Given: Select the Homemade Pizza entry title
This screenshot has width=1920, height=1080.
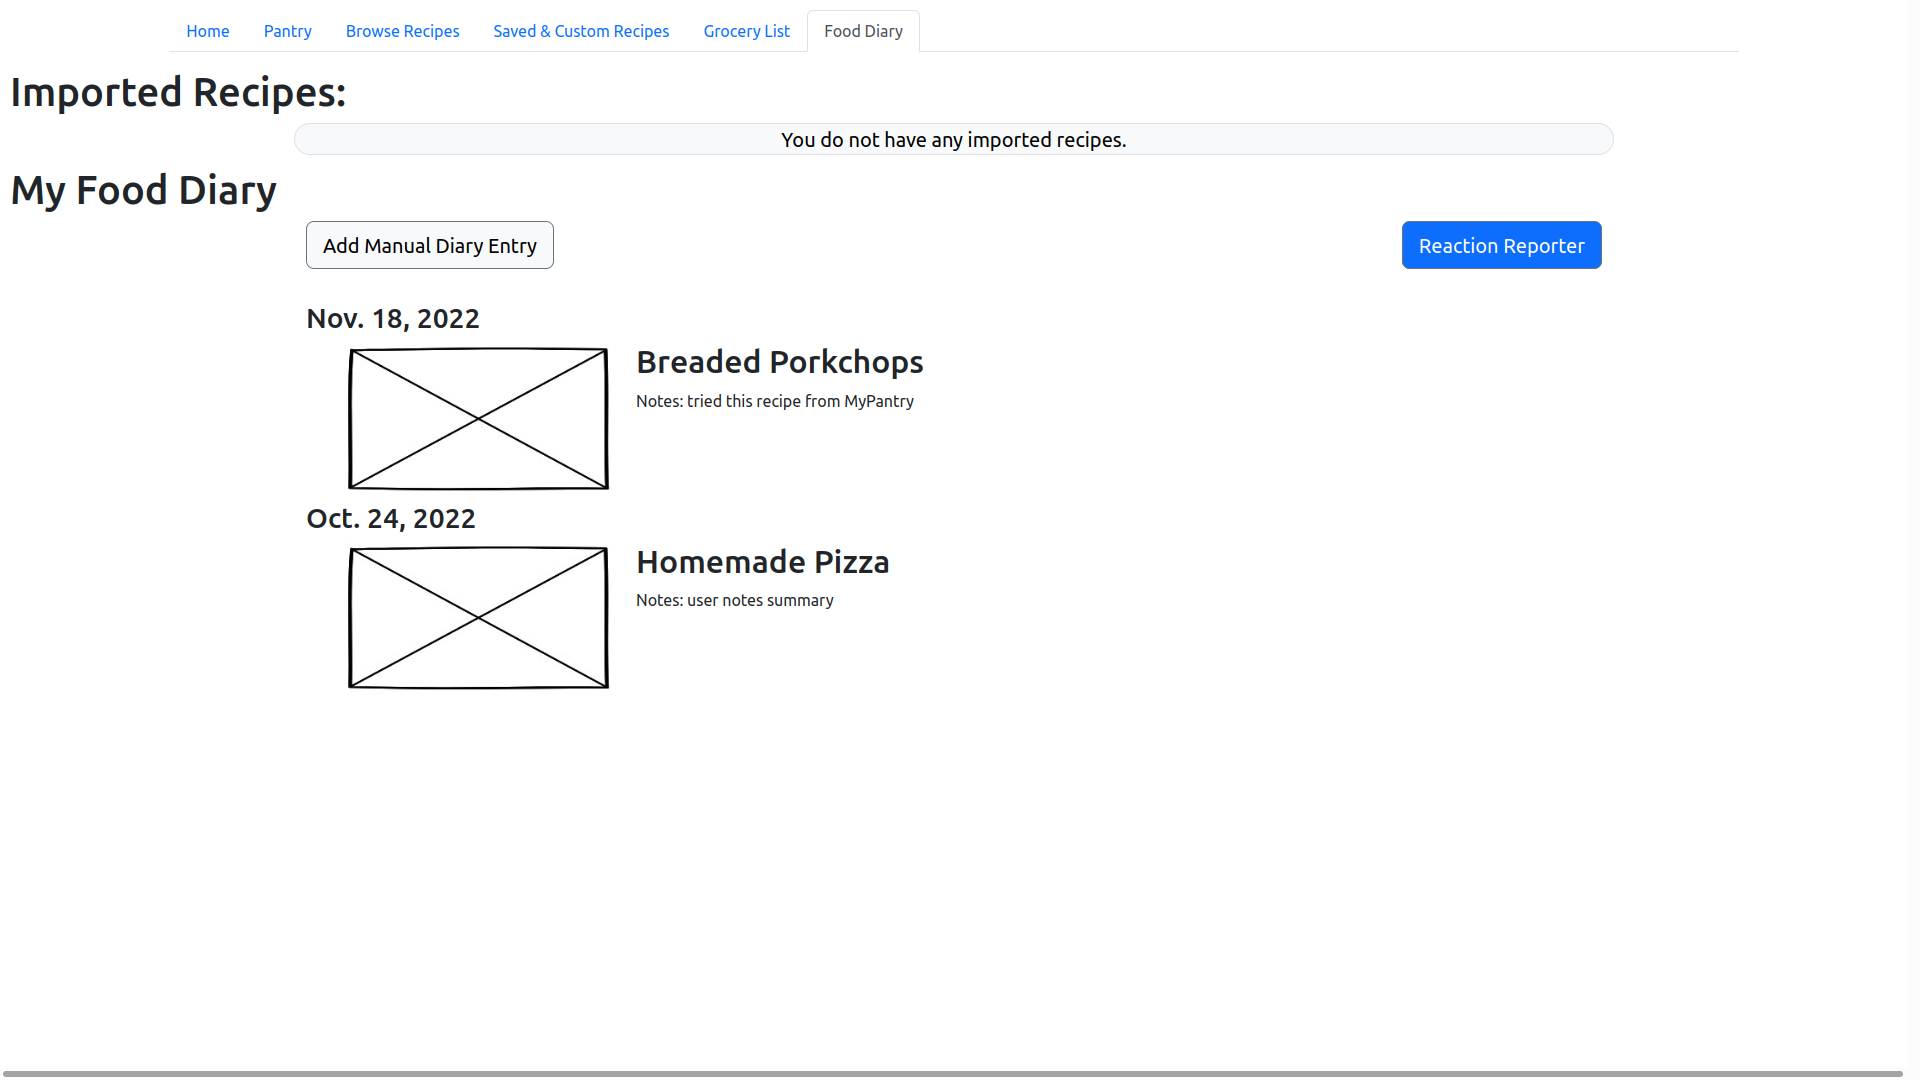Looking at the screenshot, I should (x=762, y=562).
